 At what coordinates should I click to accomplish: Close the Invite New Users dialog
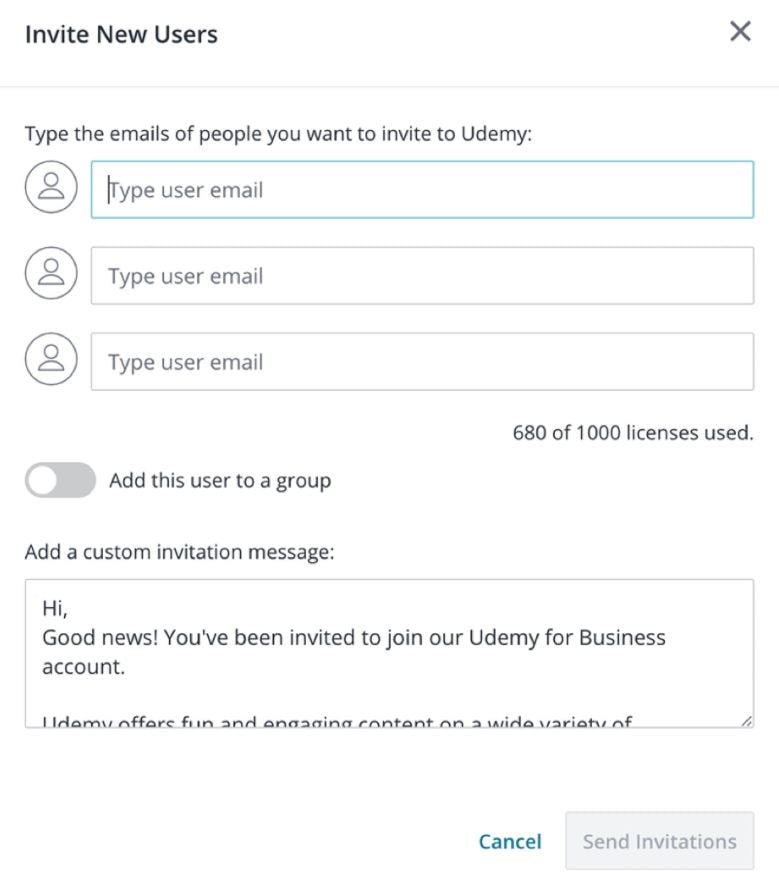(740, 32)
